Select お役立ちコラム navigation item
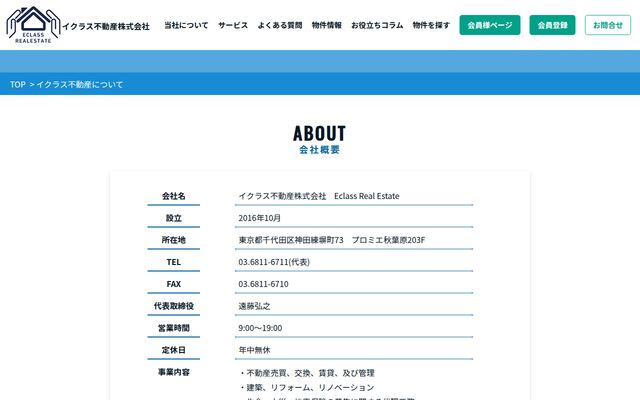The width and height of the screenshot is (640, 400). click(377, 25)
